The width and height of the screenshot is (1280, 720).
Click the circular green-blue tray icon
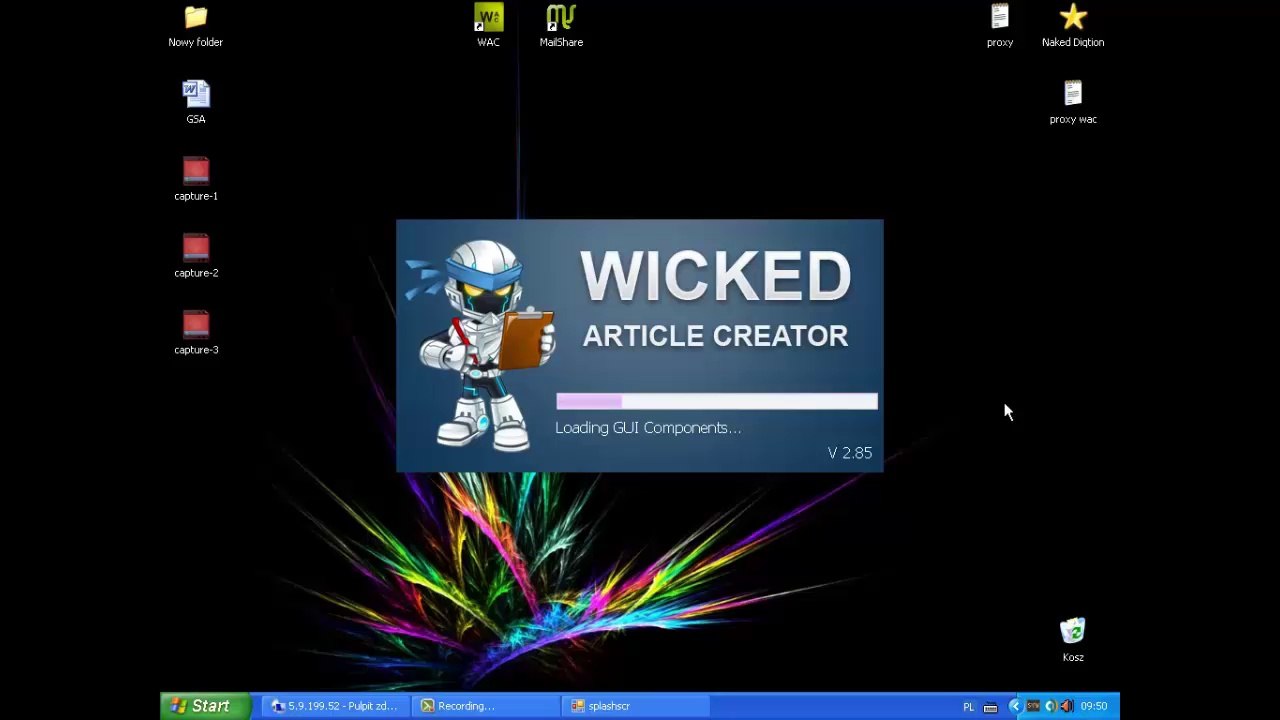click(x=1050, y=706)
